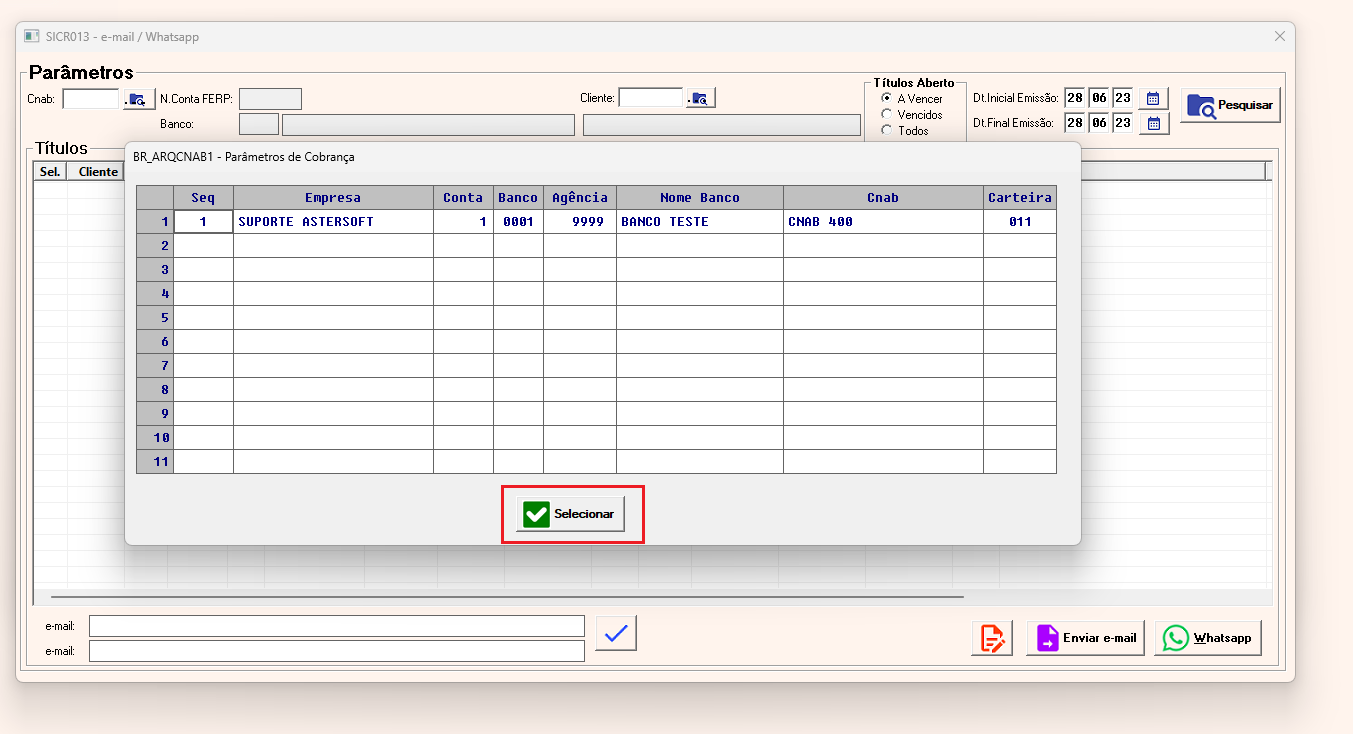
Task: Click row number 2 header
Action: tap(155, 246)
